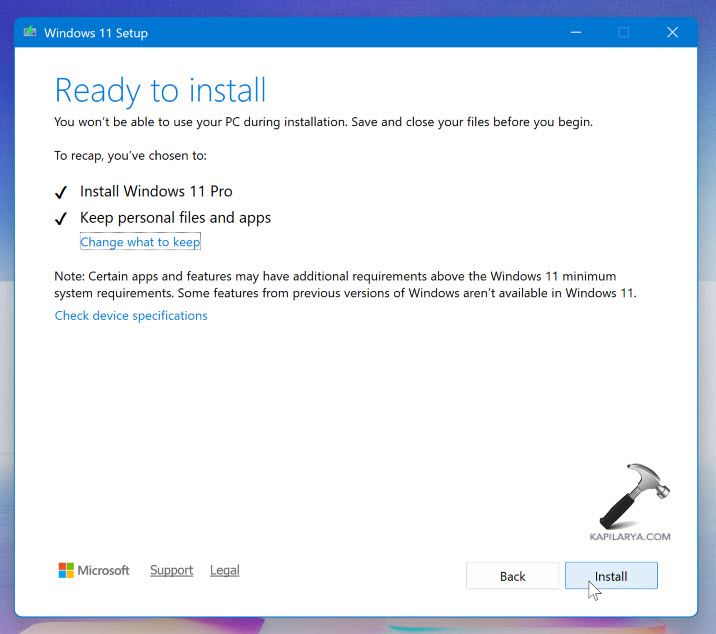
Task: Open Check device specifications link
Action: 131,316
